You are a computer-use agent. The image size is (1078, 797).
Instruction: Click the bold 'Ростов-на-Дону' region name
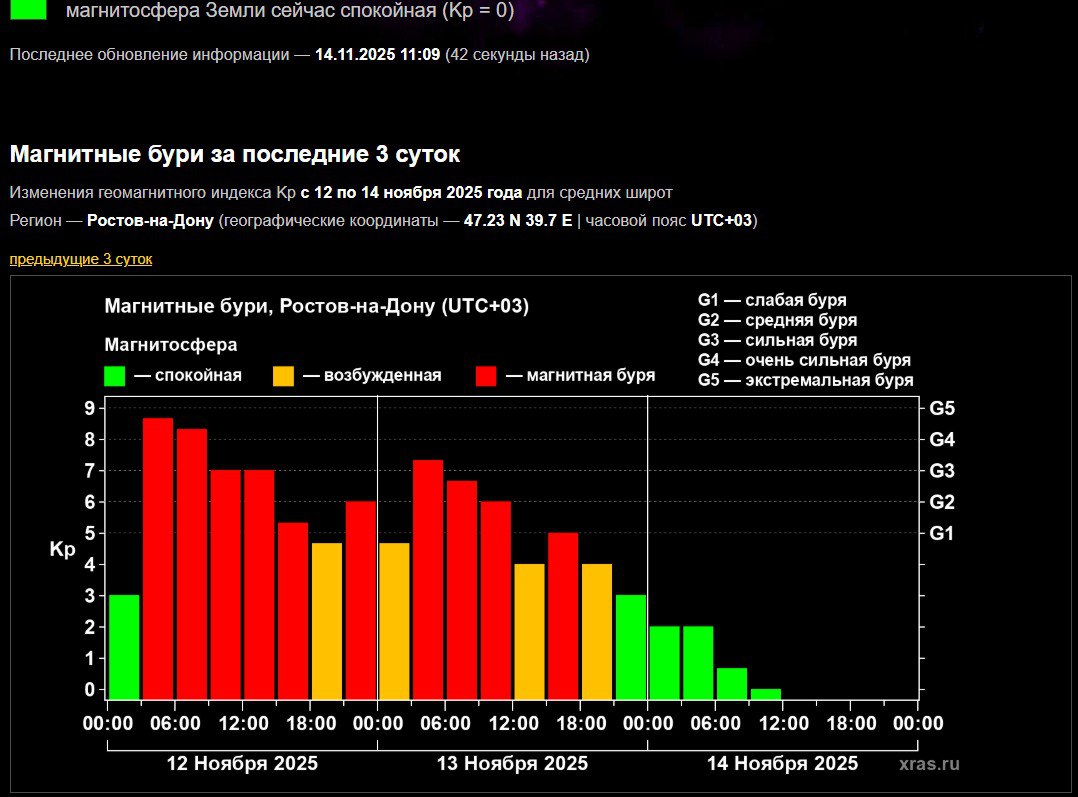pyautogui.click(x=150, y=221)
